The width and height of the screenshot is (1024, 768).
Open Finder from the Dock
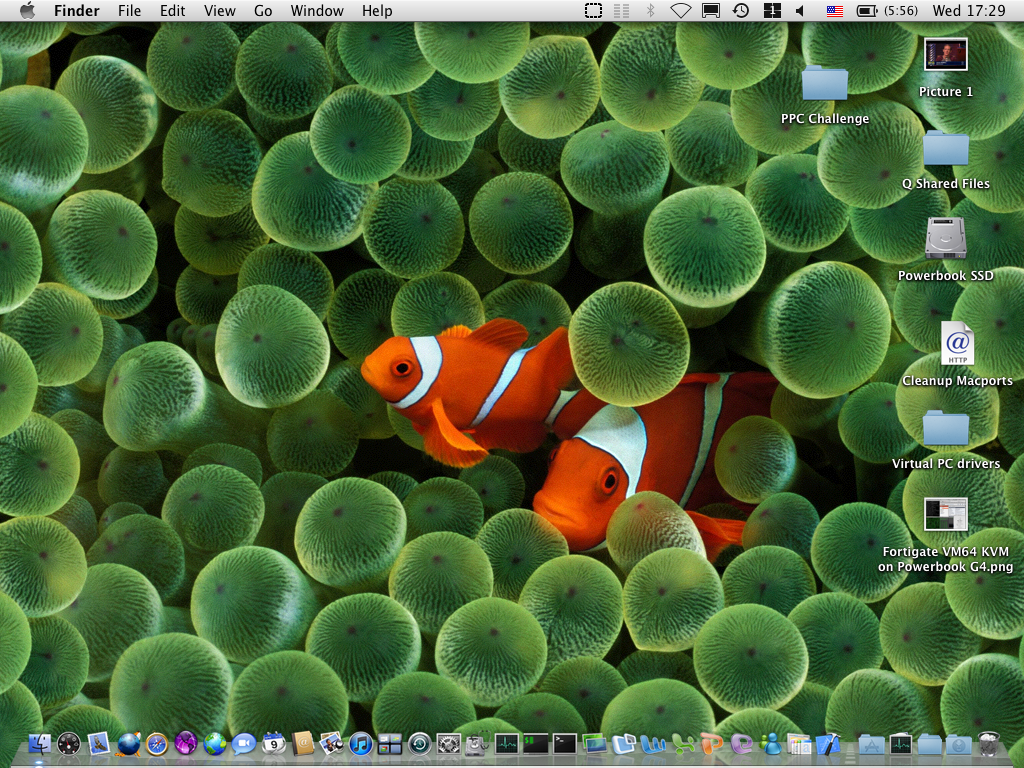coord(40,743)
